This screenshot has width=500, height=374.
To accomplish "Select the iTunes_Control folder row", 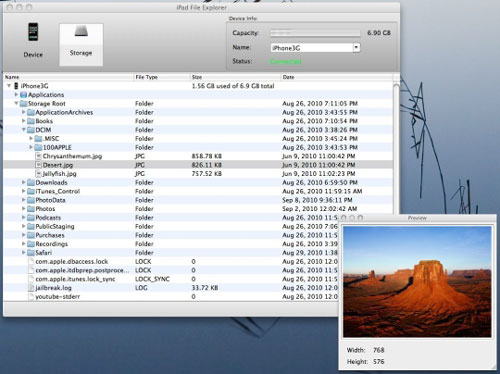I will pos(198,191).
